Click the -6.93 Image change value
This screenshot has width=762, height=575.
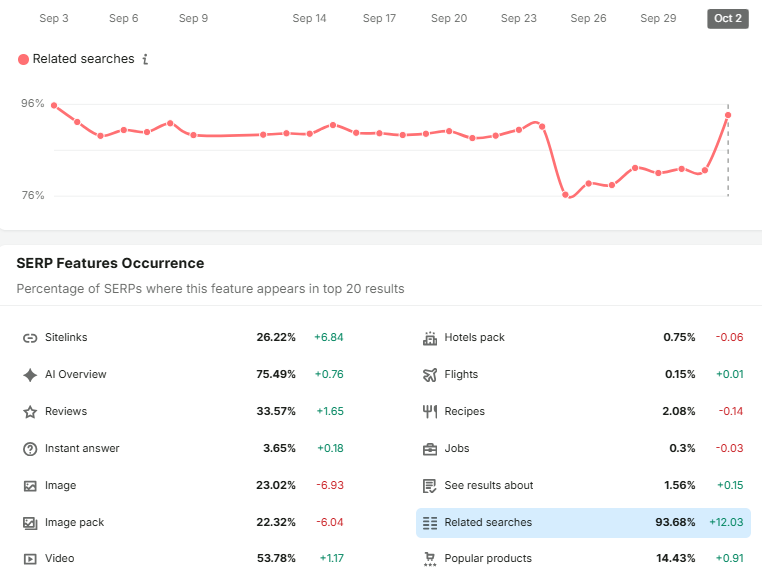point(329,485)
